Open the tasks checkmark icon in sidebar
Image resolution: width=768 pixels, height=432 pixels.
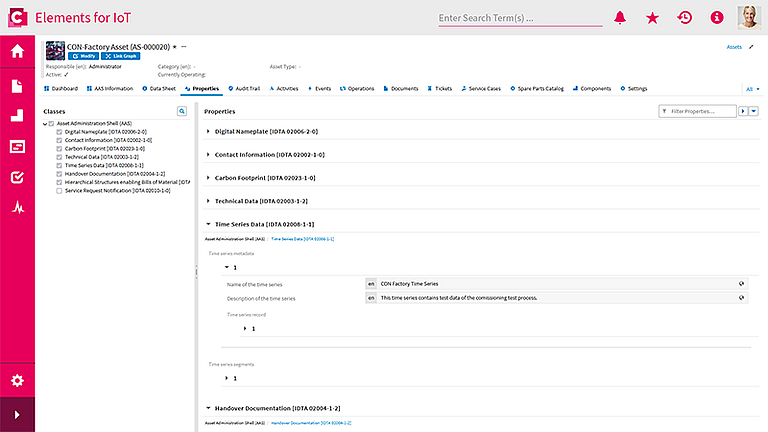[17, 177]
